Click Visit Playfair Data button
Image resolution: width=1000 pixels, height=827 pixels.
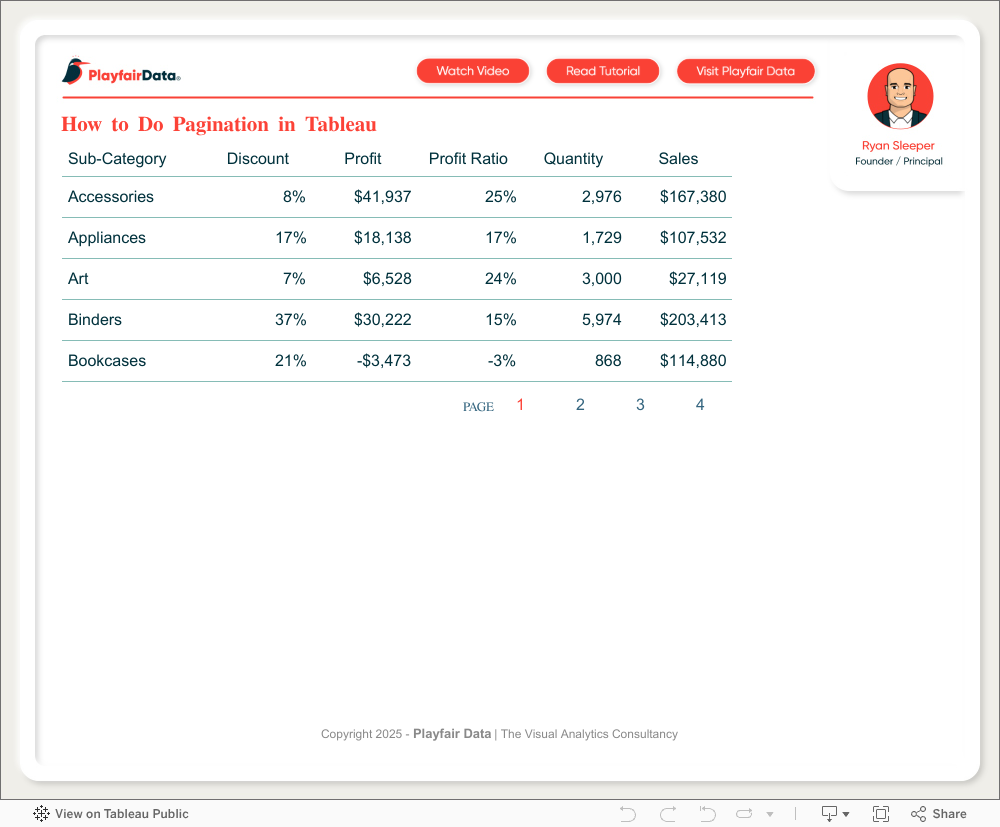(x=745, y=71)
